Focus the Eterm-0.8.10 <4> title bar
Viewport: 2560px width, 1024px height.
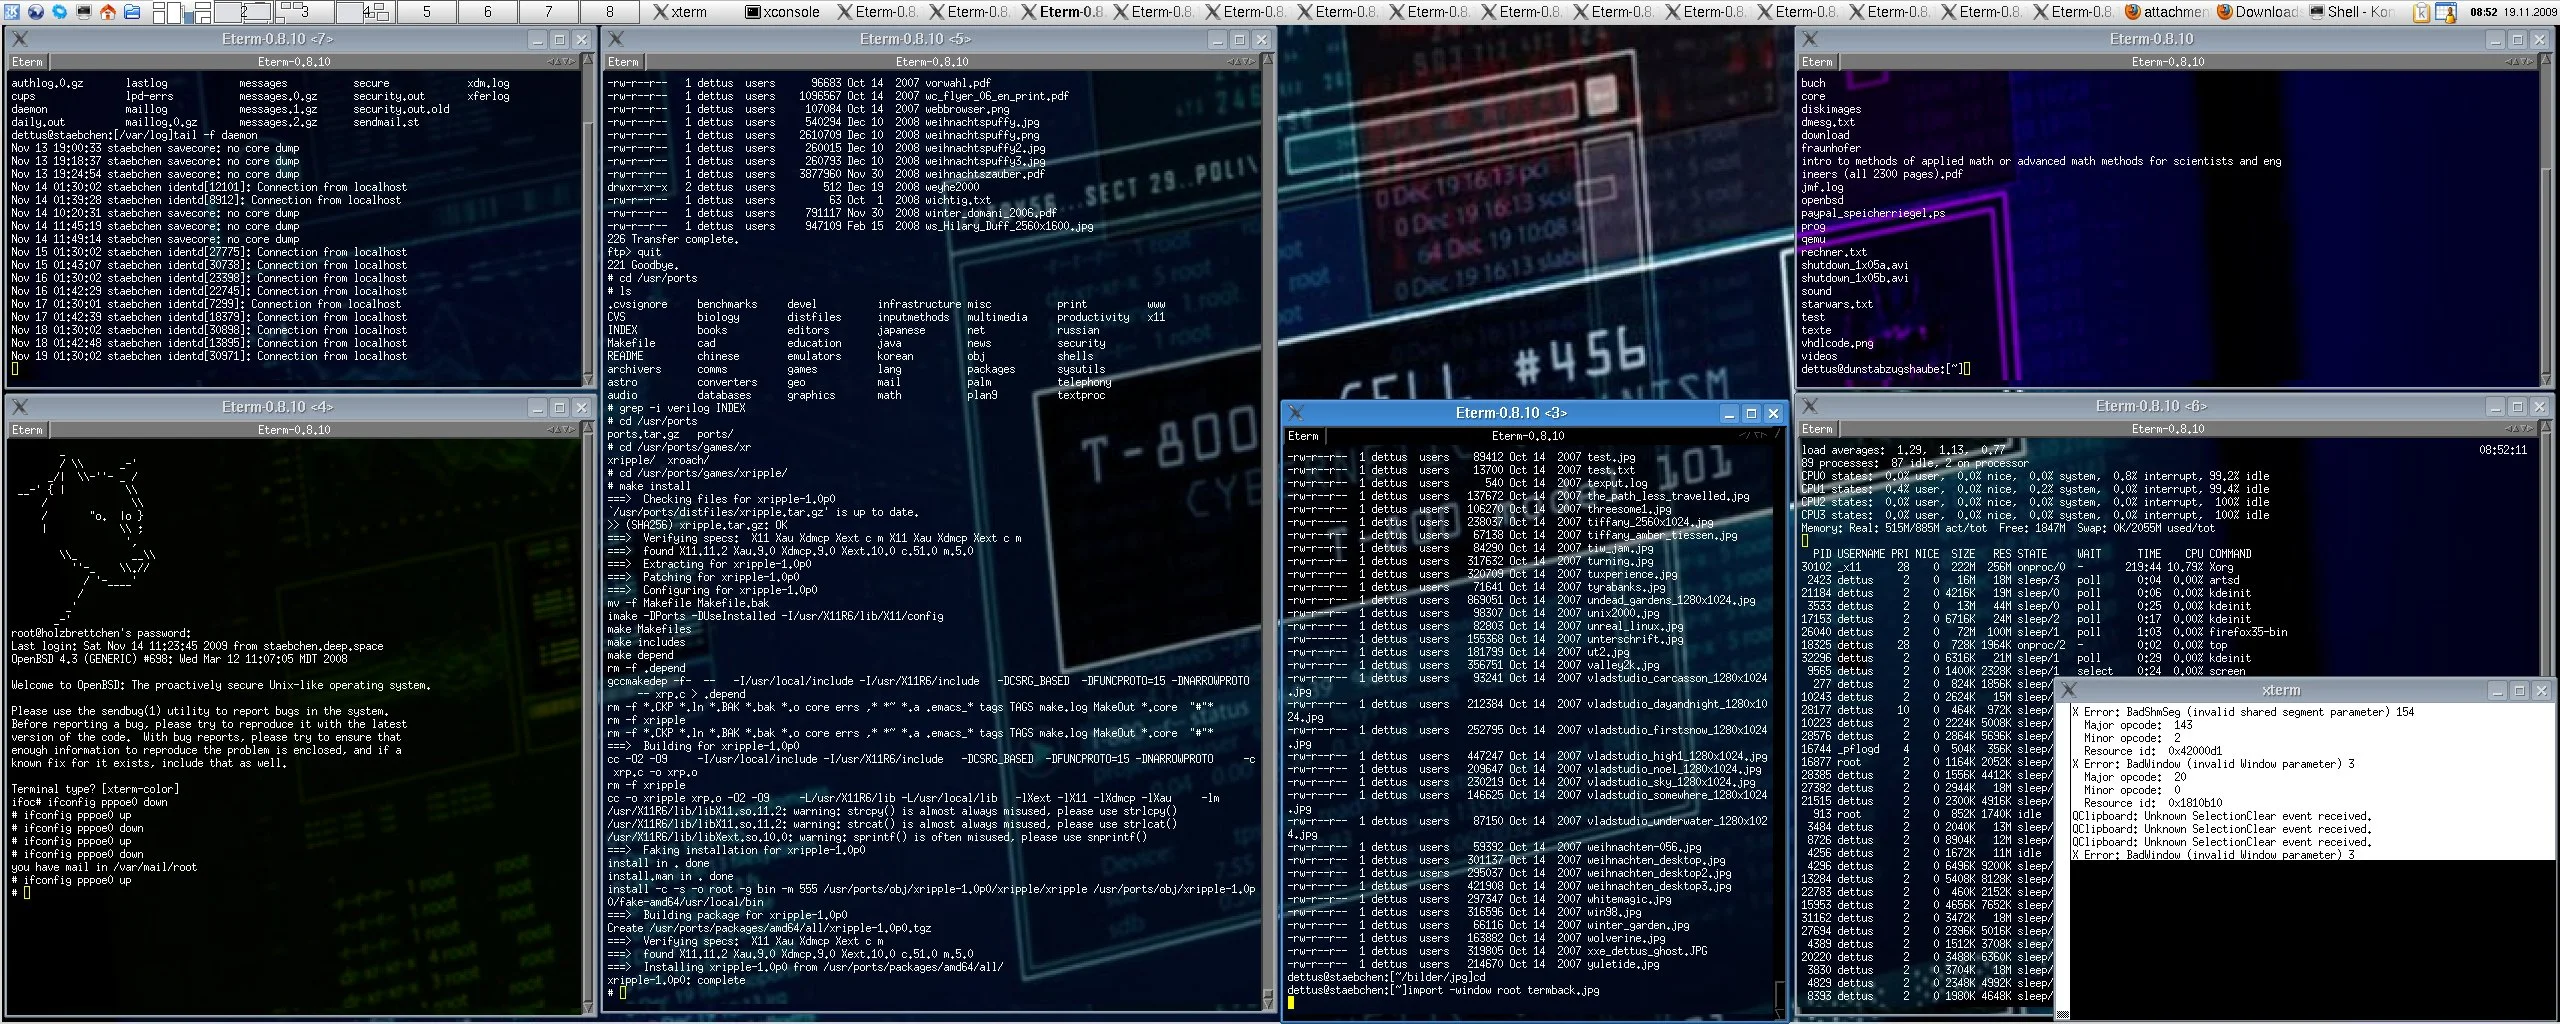277,407
